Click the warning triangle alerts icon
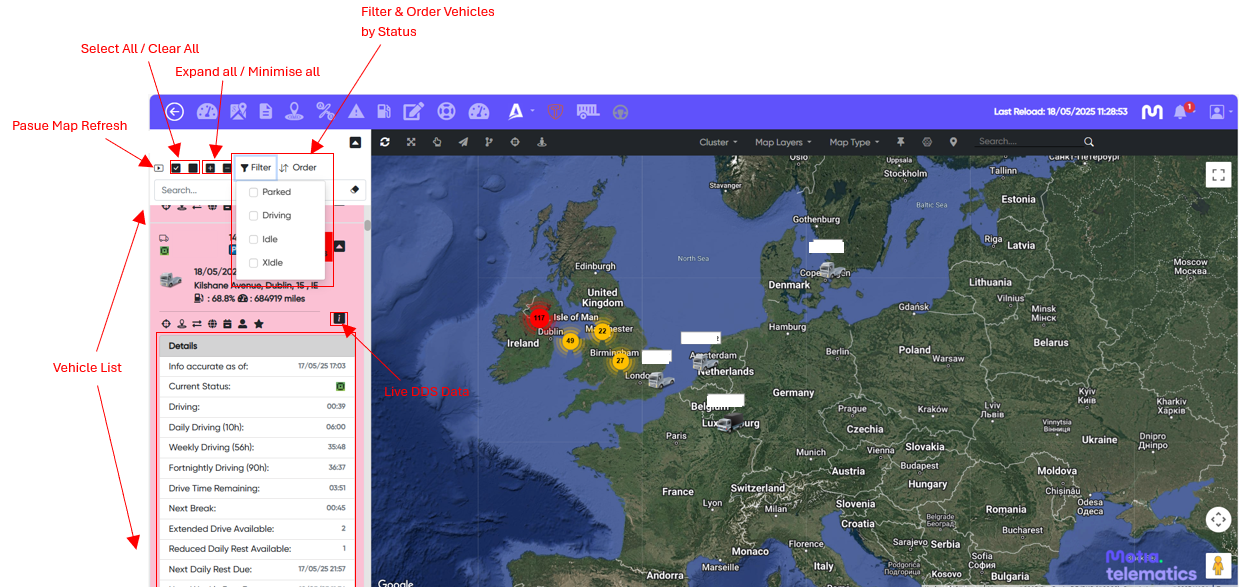Screen dimensions: 1239x587 coord(355,112)
